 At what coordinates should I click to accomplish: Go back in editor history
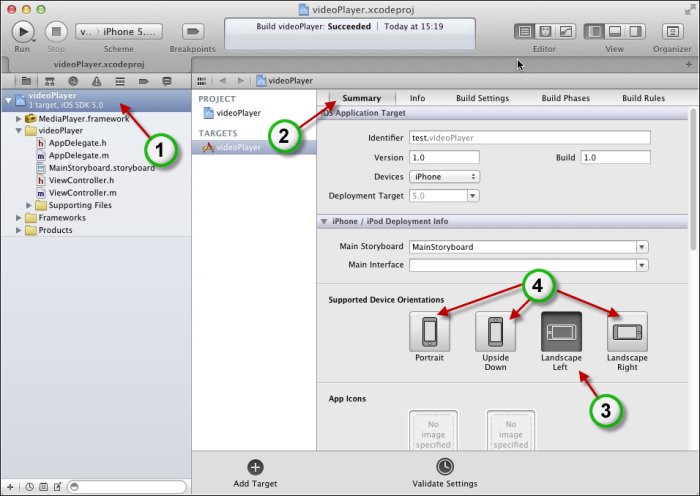[222, 81]
